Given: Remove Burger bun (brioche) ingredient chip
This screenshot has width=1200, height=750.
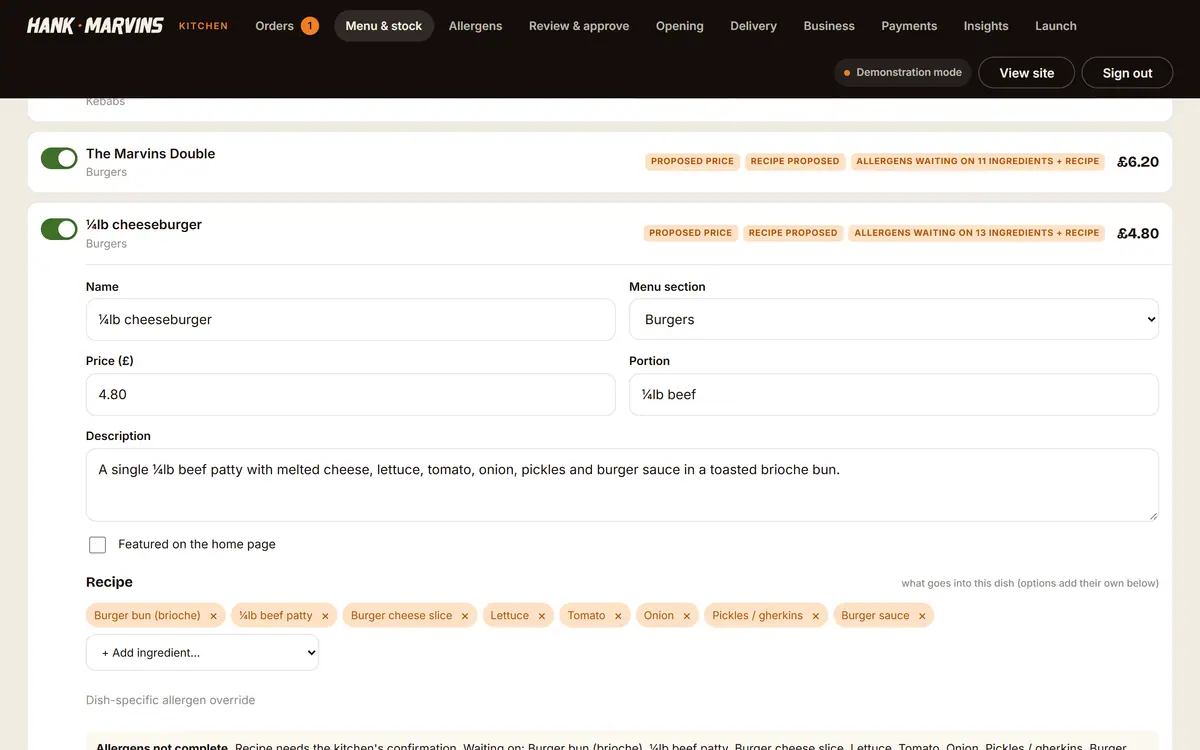Looking at the screenshot, I should [213, 616].
